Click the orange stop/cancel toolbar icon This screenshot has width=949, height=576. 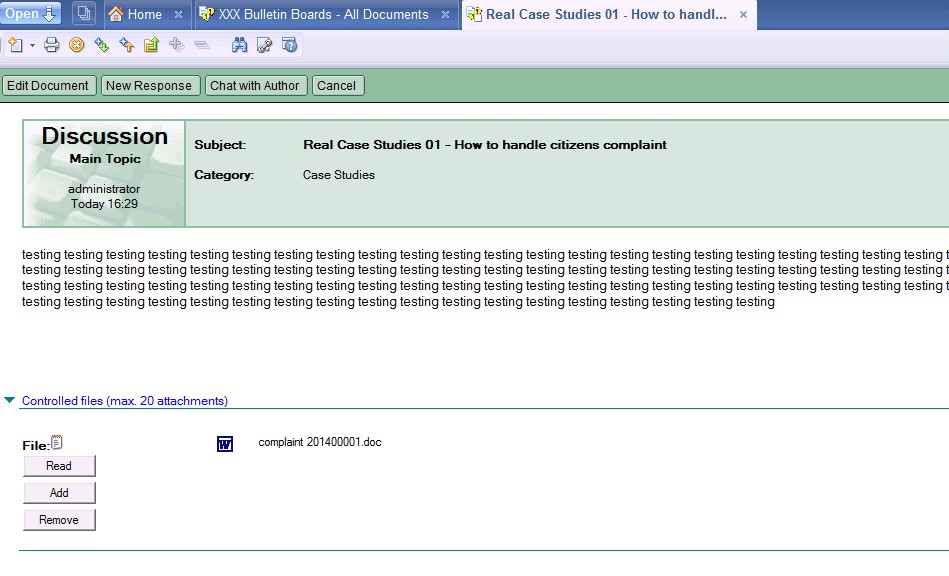click(x=77, y=45)
